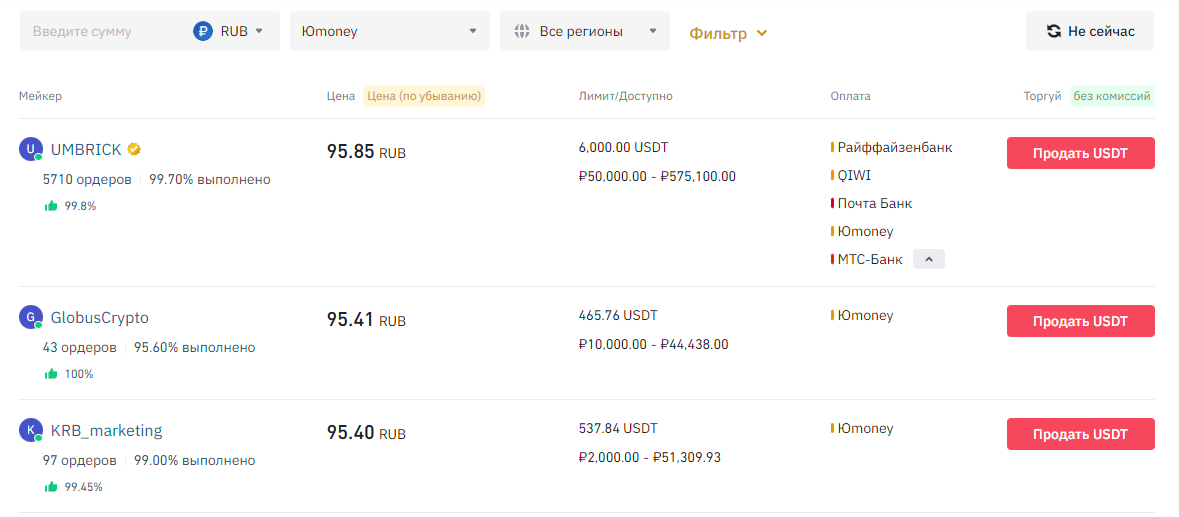
Task: Open the Юmoney payment method dropdown
Action: [389, 31]
